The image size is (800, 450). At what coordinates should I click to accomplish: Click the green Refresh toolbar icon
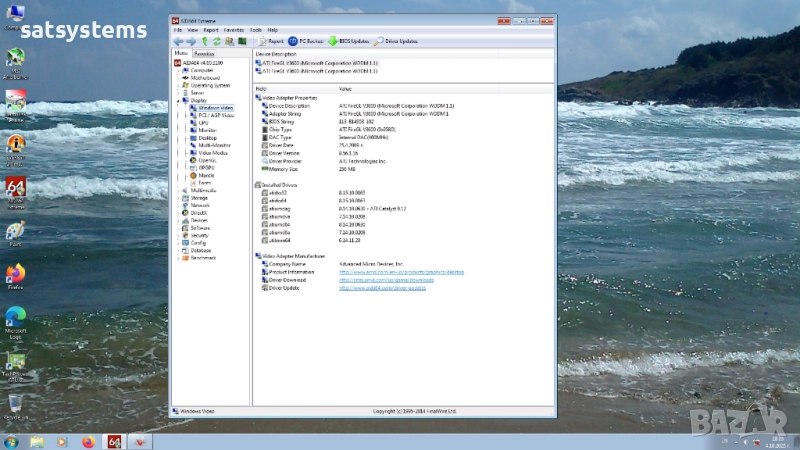[217, 41]
